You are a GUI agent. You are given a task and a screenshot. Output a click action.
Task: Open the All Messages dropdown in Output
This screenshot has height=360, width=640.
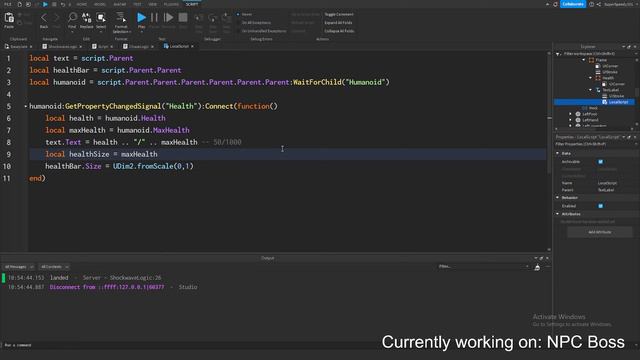(x=18, y=267)
